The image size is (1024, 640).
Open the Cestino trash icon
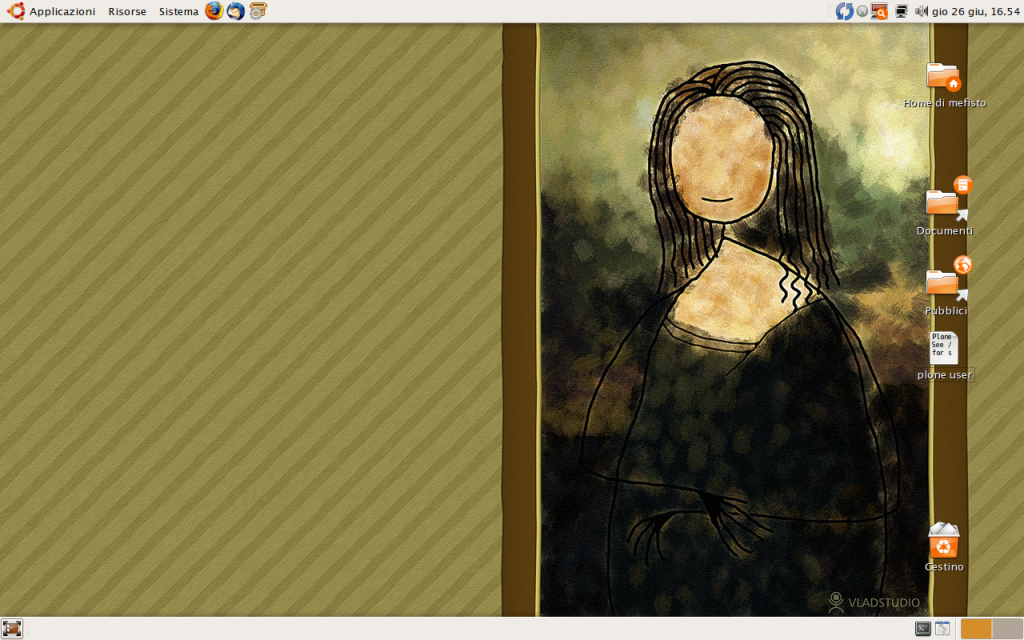[944, 539]
